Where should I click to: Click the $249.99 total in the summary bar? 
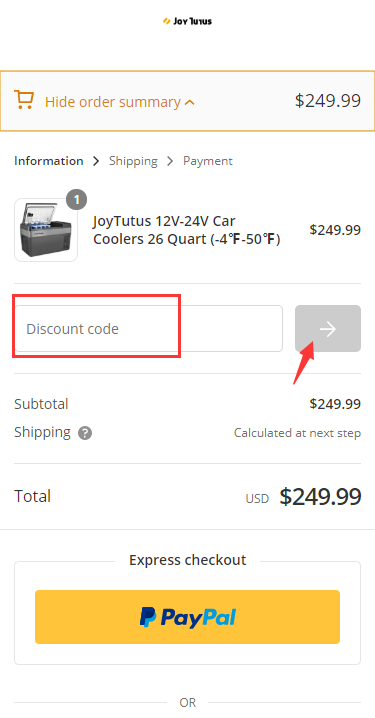coord(328,101)
